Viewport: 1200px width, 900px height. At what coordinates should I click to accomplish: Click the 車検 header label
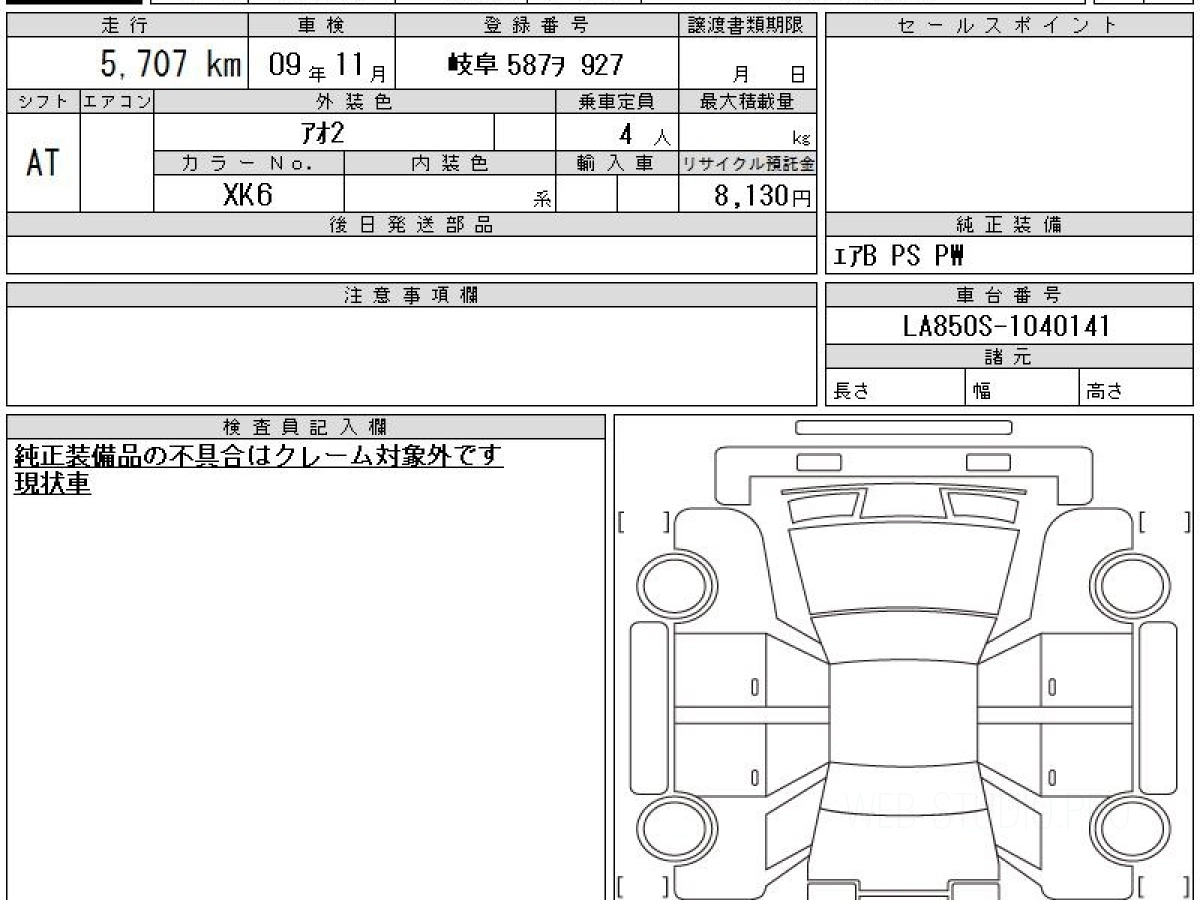coord(321,26)
